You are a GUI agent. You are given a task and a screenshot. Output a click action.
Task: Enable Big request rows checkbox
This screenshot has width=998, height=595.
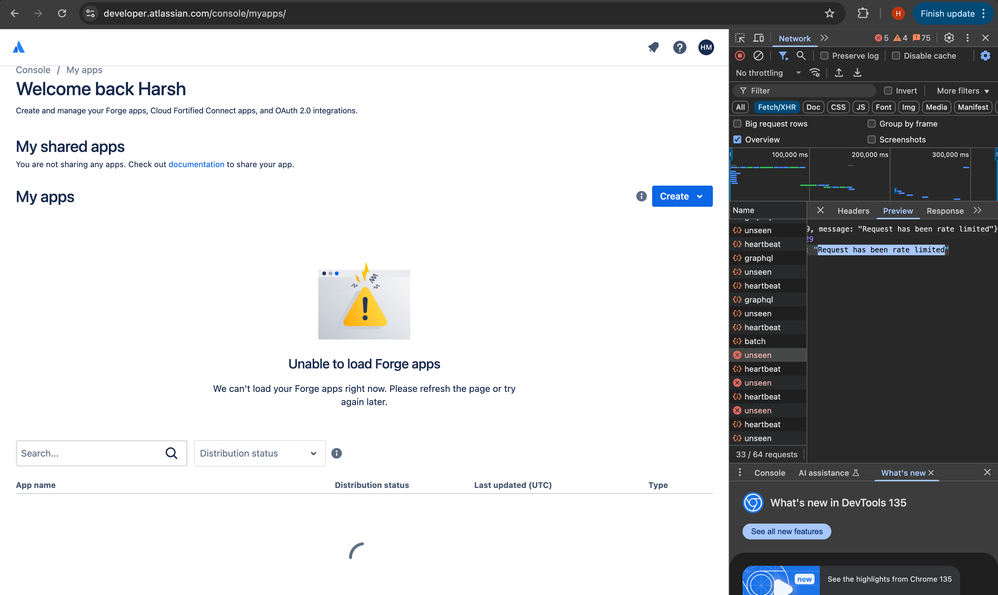(x=738, y=123)
